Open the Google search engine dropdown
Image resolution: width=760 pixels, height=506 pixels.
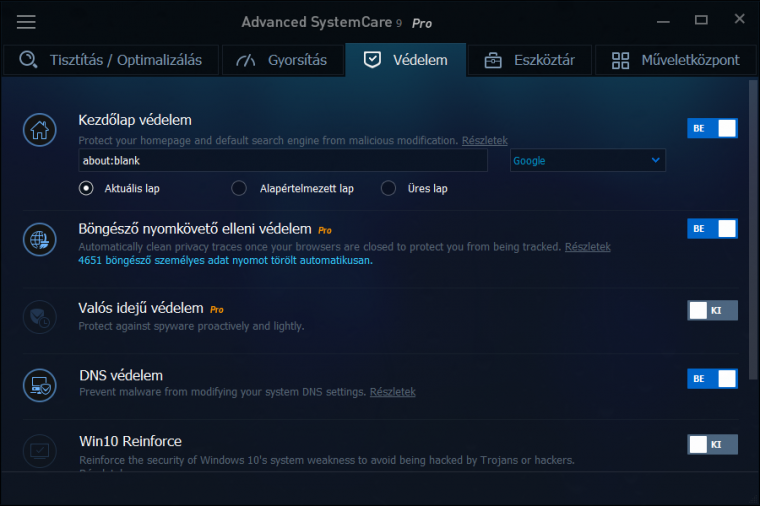click(x=587, y=160)
